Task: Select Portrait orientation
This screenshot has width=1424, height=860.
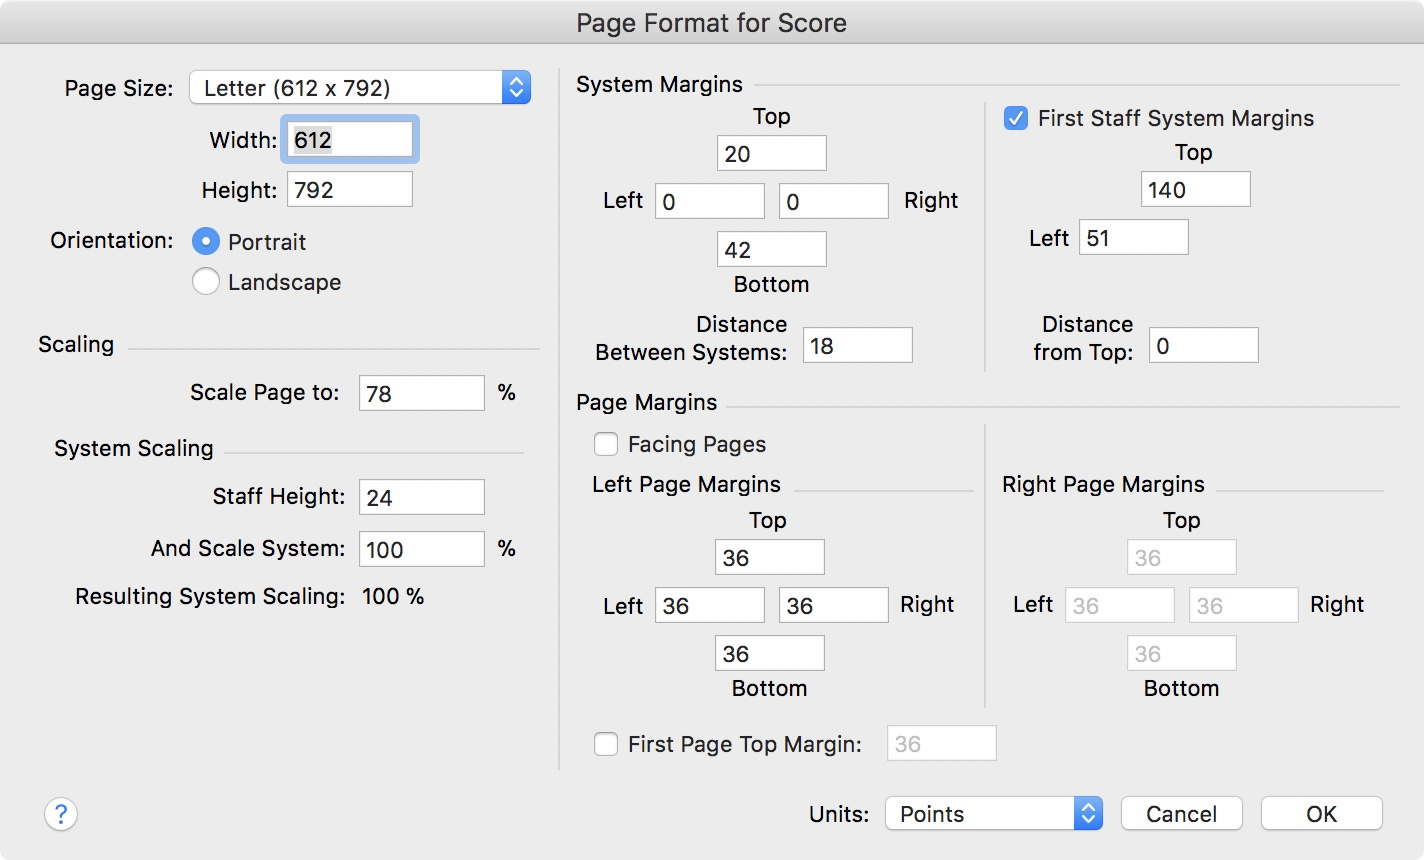Action: [206, 242]
